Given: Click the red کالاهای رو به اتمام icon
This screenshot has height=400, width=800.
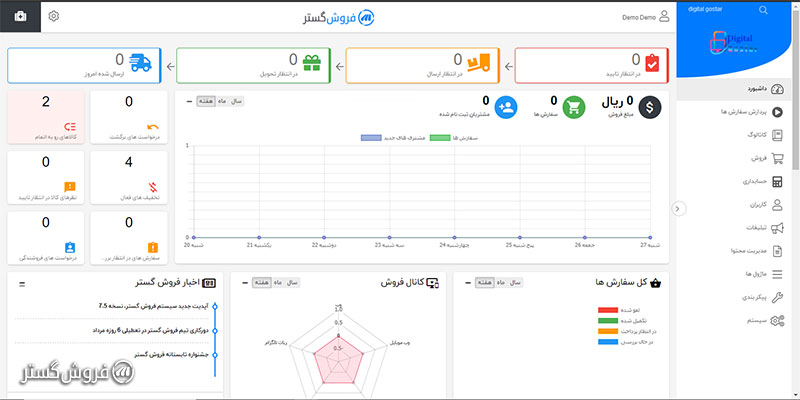Looking at the screenshot, I should pyautogui.click(x=69, y=127).
